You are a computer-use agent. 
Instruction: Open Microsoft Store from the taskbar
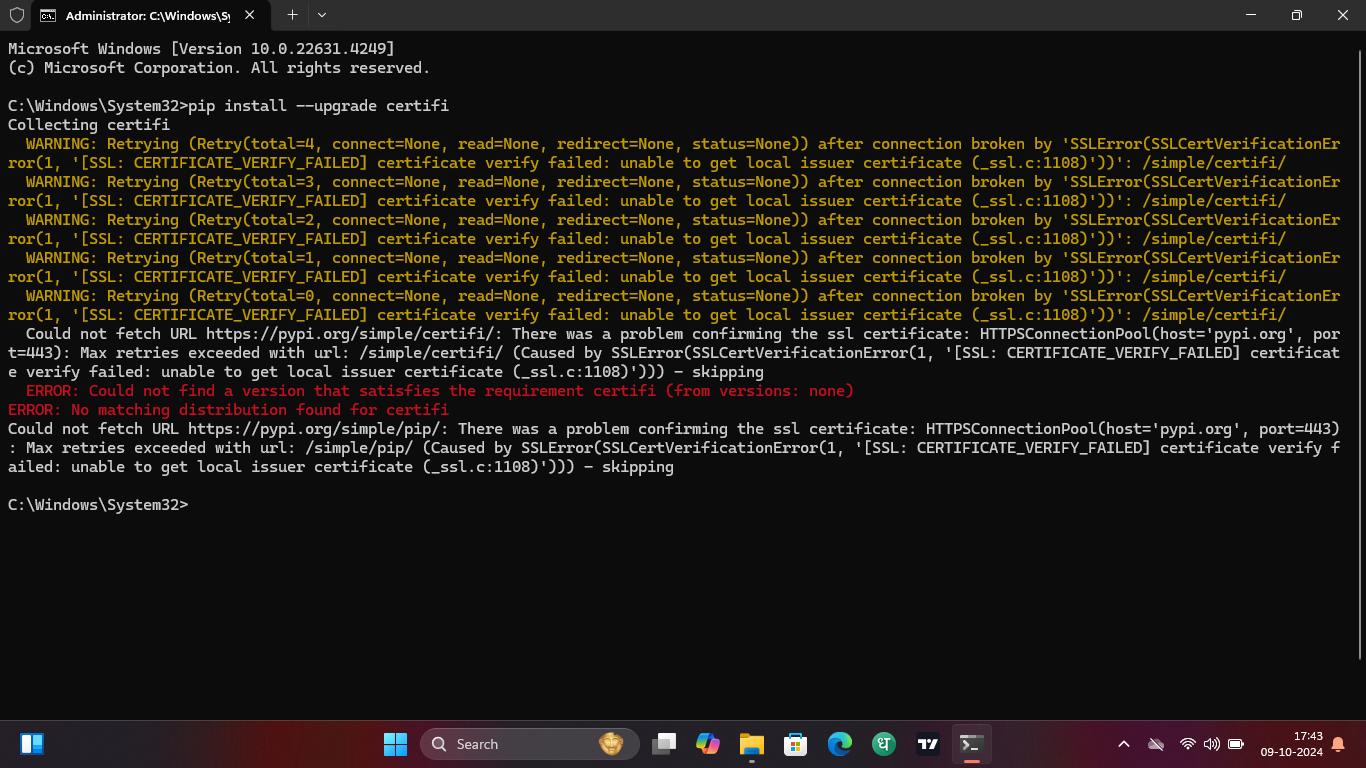click(x=795, y=744)
